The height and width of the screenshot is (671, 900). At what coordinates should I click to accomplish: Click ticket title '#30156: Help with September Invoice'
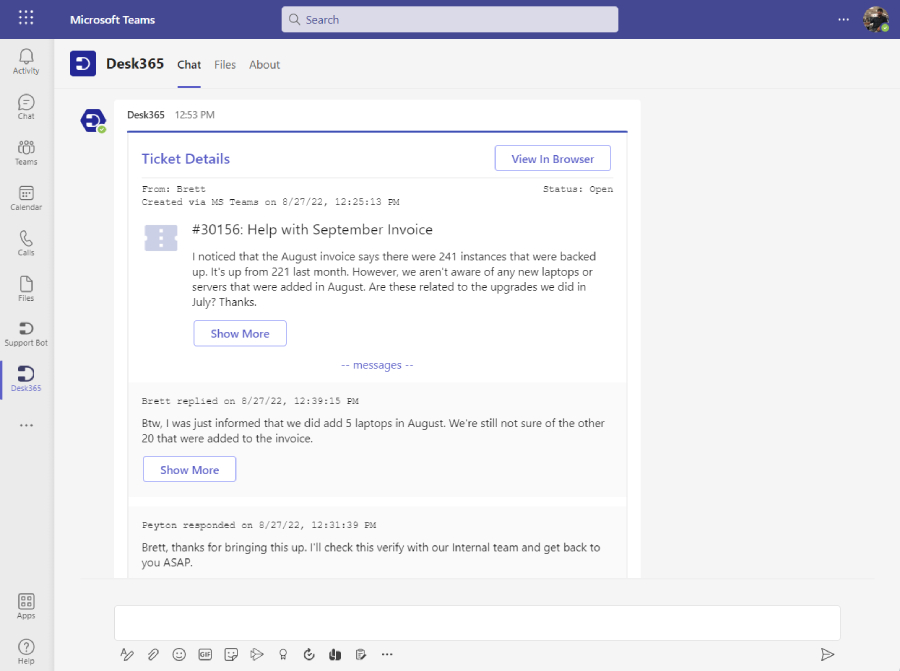pyautogui.click(x=312, y=230)
